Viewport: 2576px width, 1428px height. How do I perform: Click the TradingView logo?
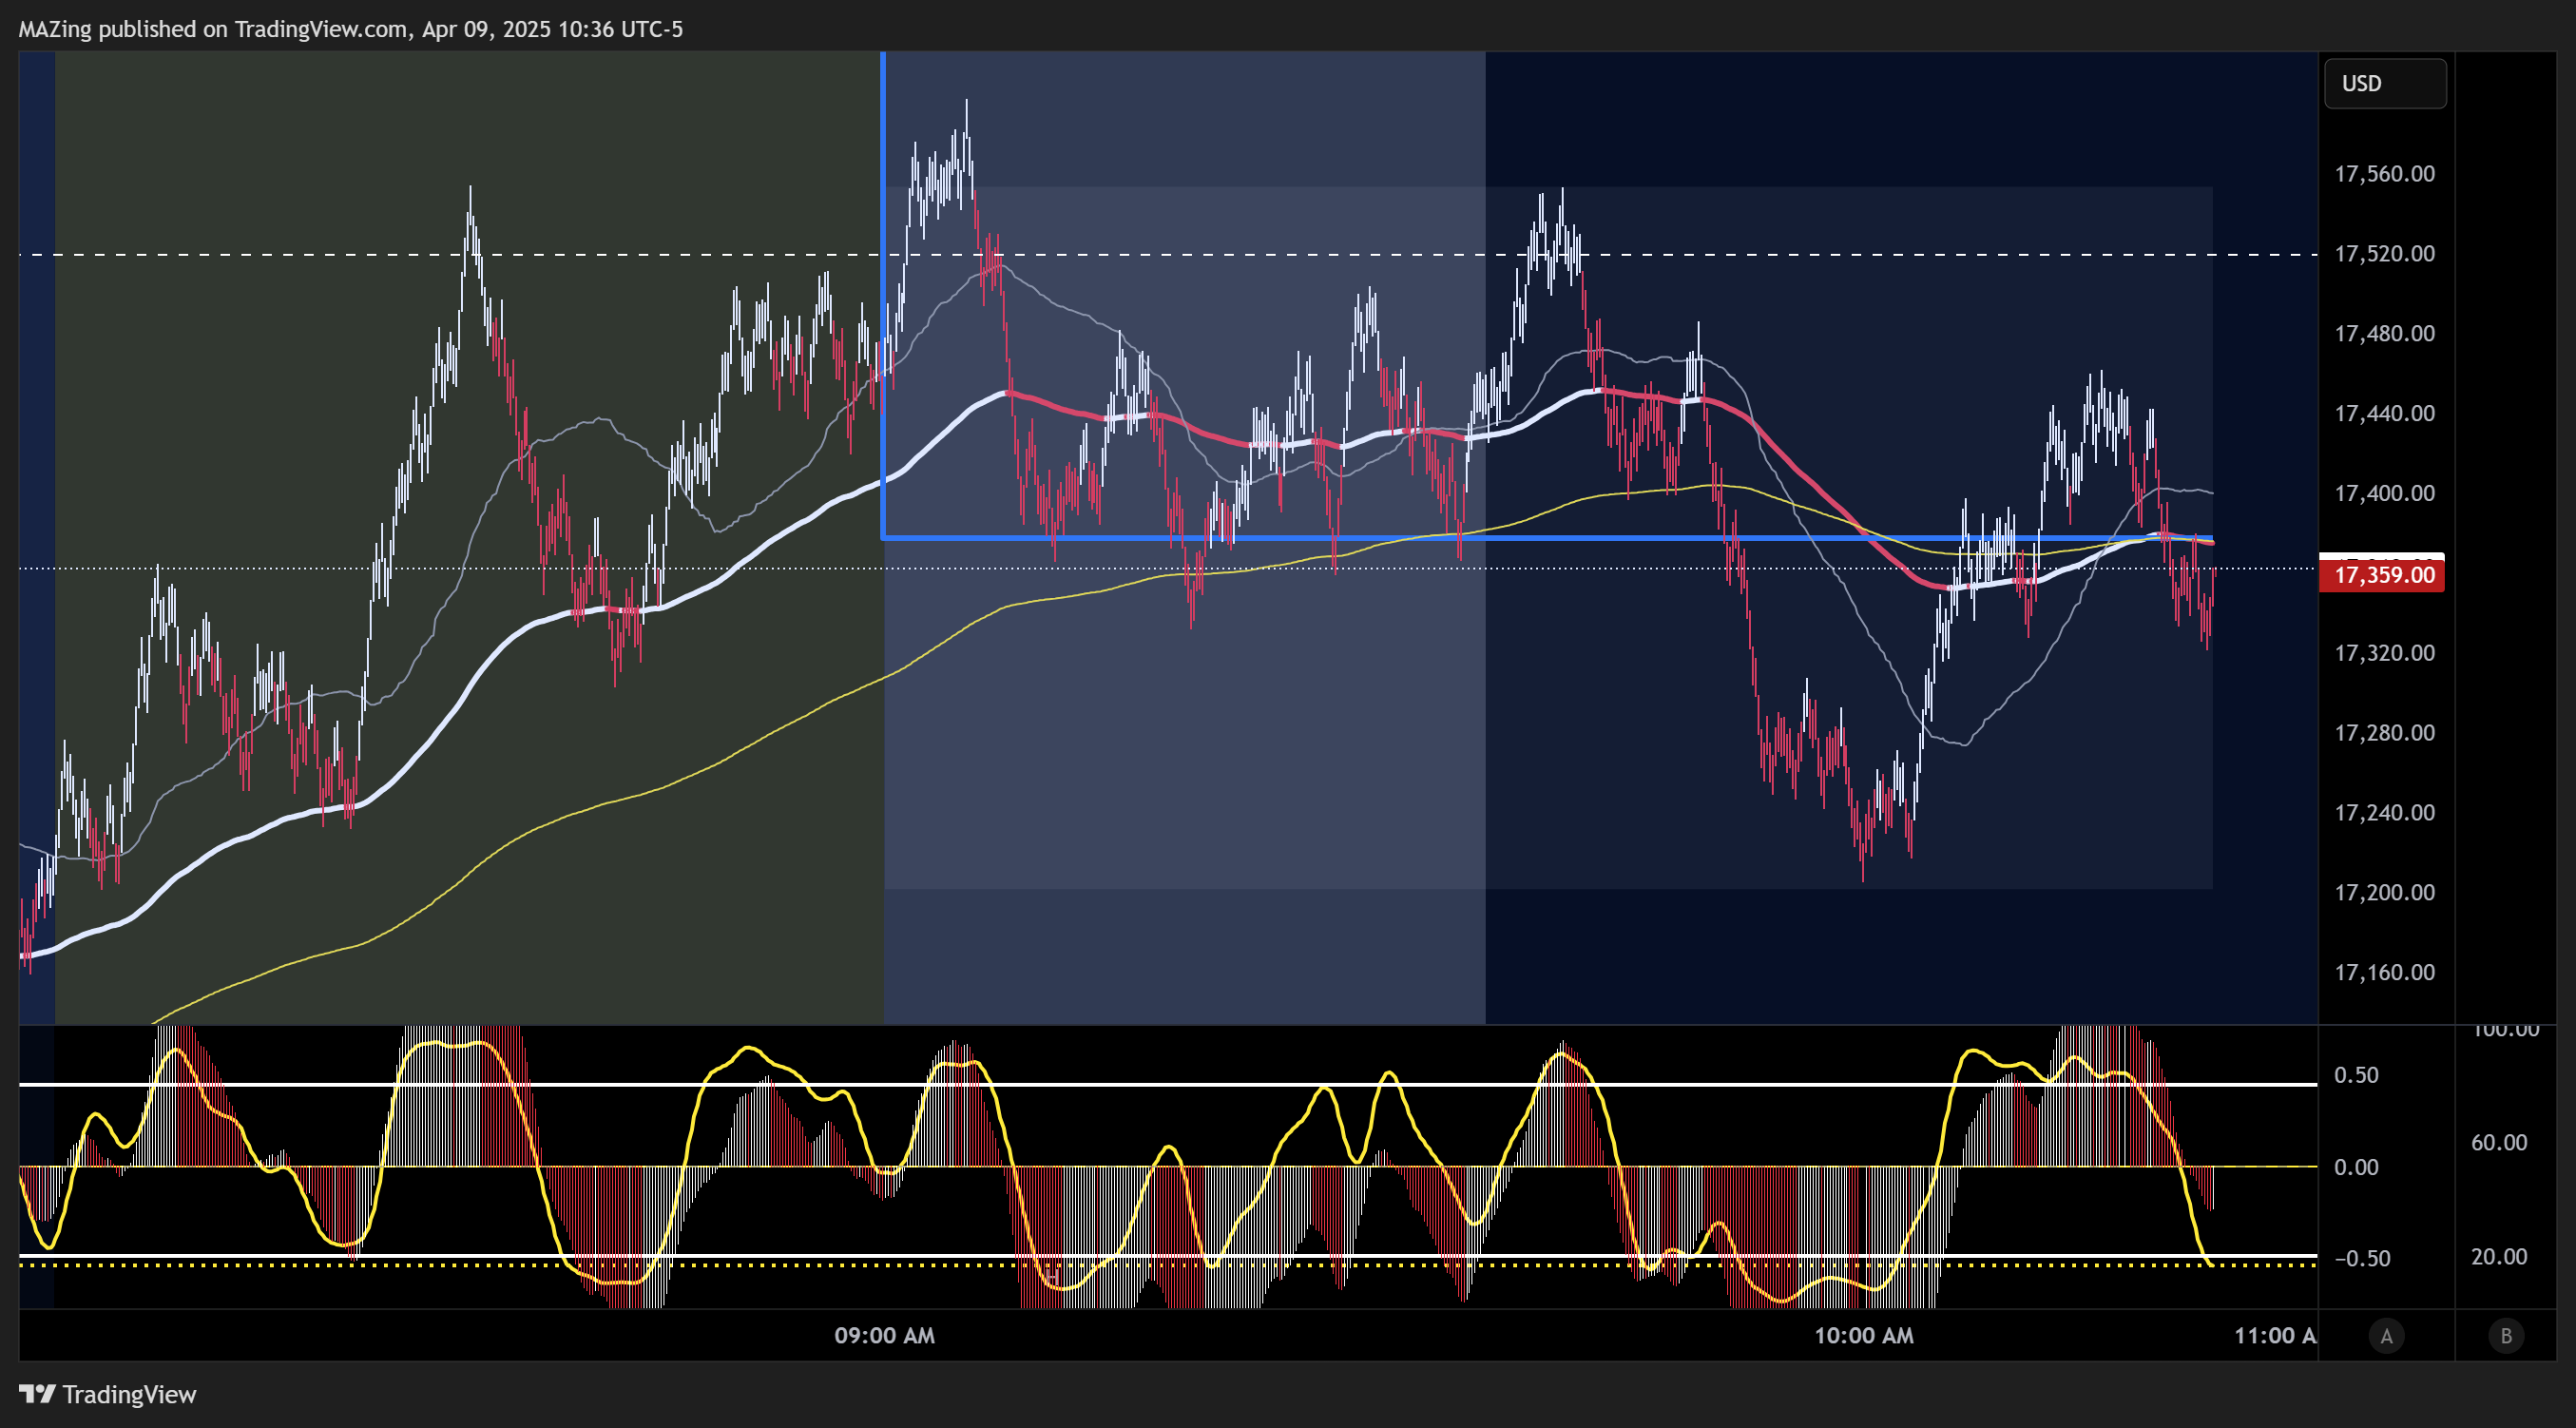coord(108,1394)
